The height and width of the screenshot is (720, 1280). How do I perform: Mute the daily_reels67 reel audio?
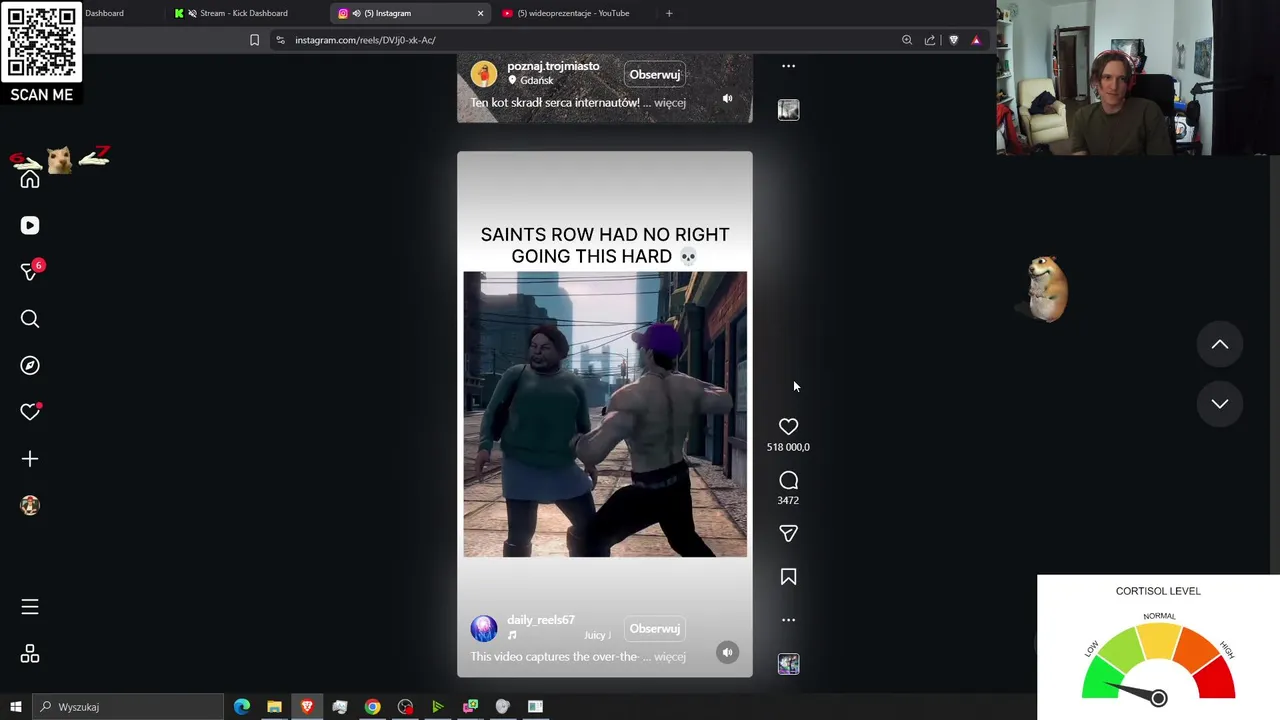(727, 653)
